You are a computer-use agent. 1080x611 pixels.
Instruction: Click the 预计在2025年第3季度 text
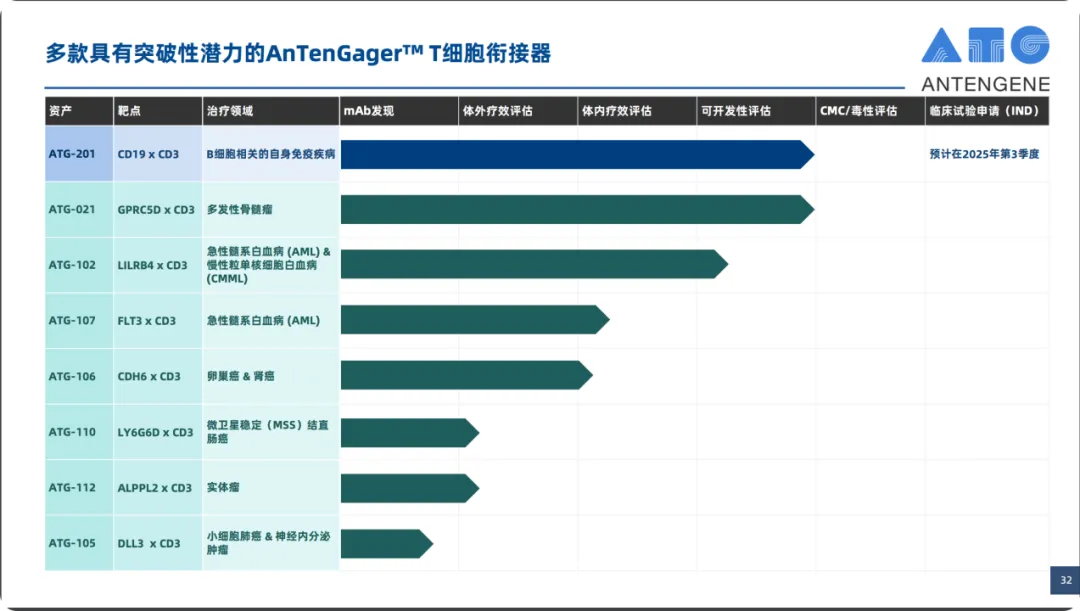point(985,154)
